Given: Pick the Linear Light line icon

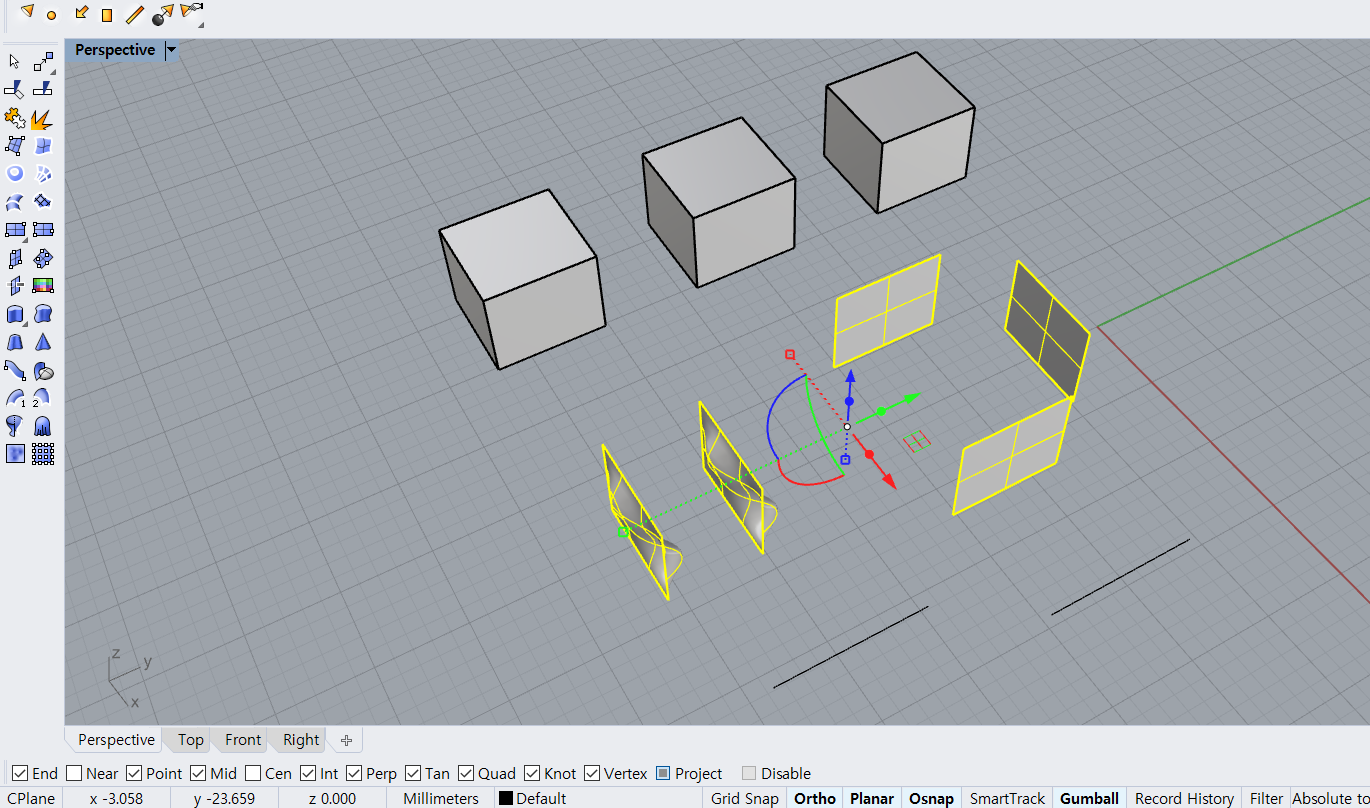Looking at the screenshot, I should [x=134, y=14].
